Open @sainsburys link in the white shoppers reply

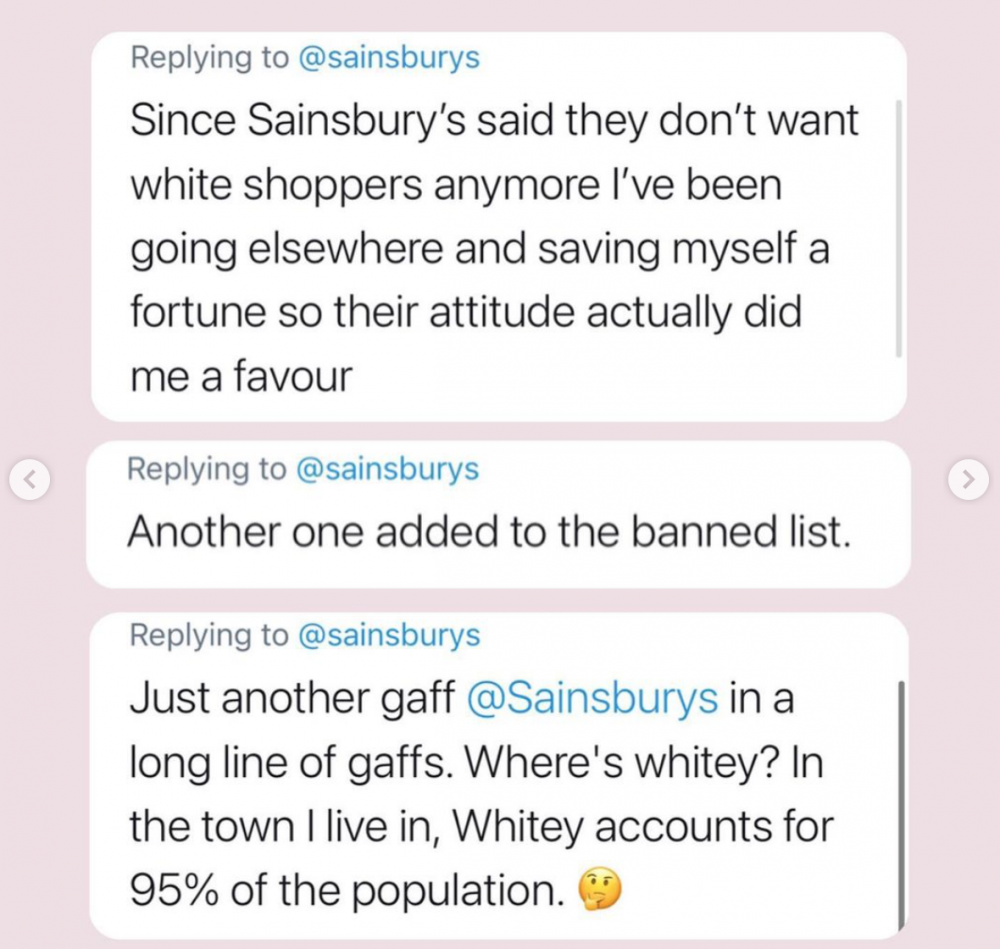tap(389, 57)
